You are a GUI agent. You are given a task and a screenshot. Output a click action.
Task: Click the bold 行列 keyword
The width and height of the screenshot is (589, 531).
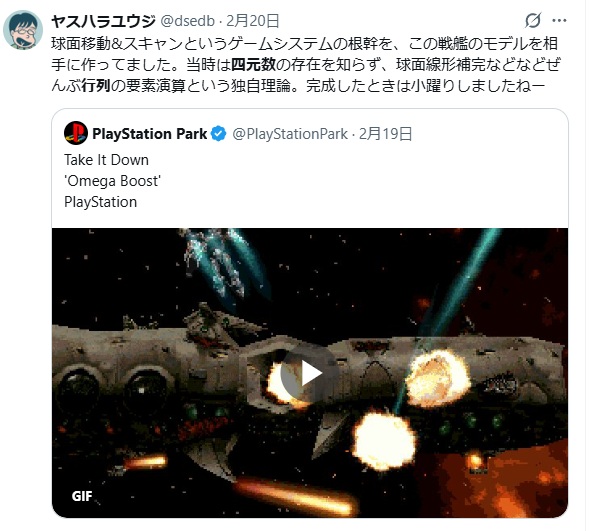[x=96, y=86]
